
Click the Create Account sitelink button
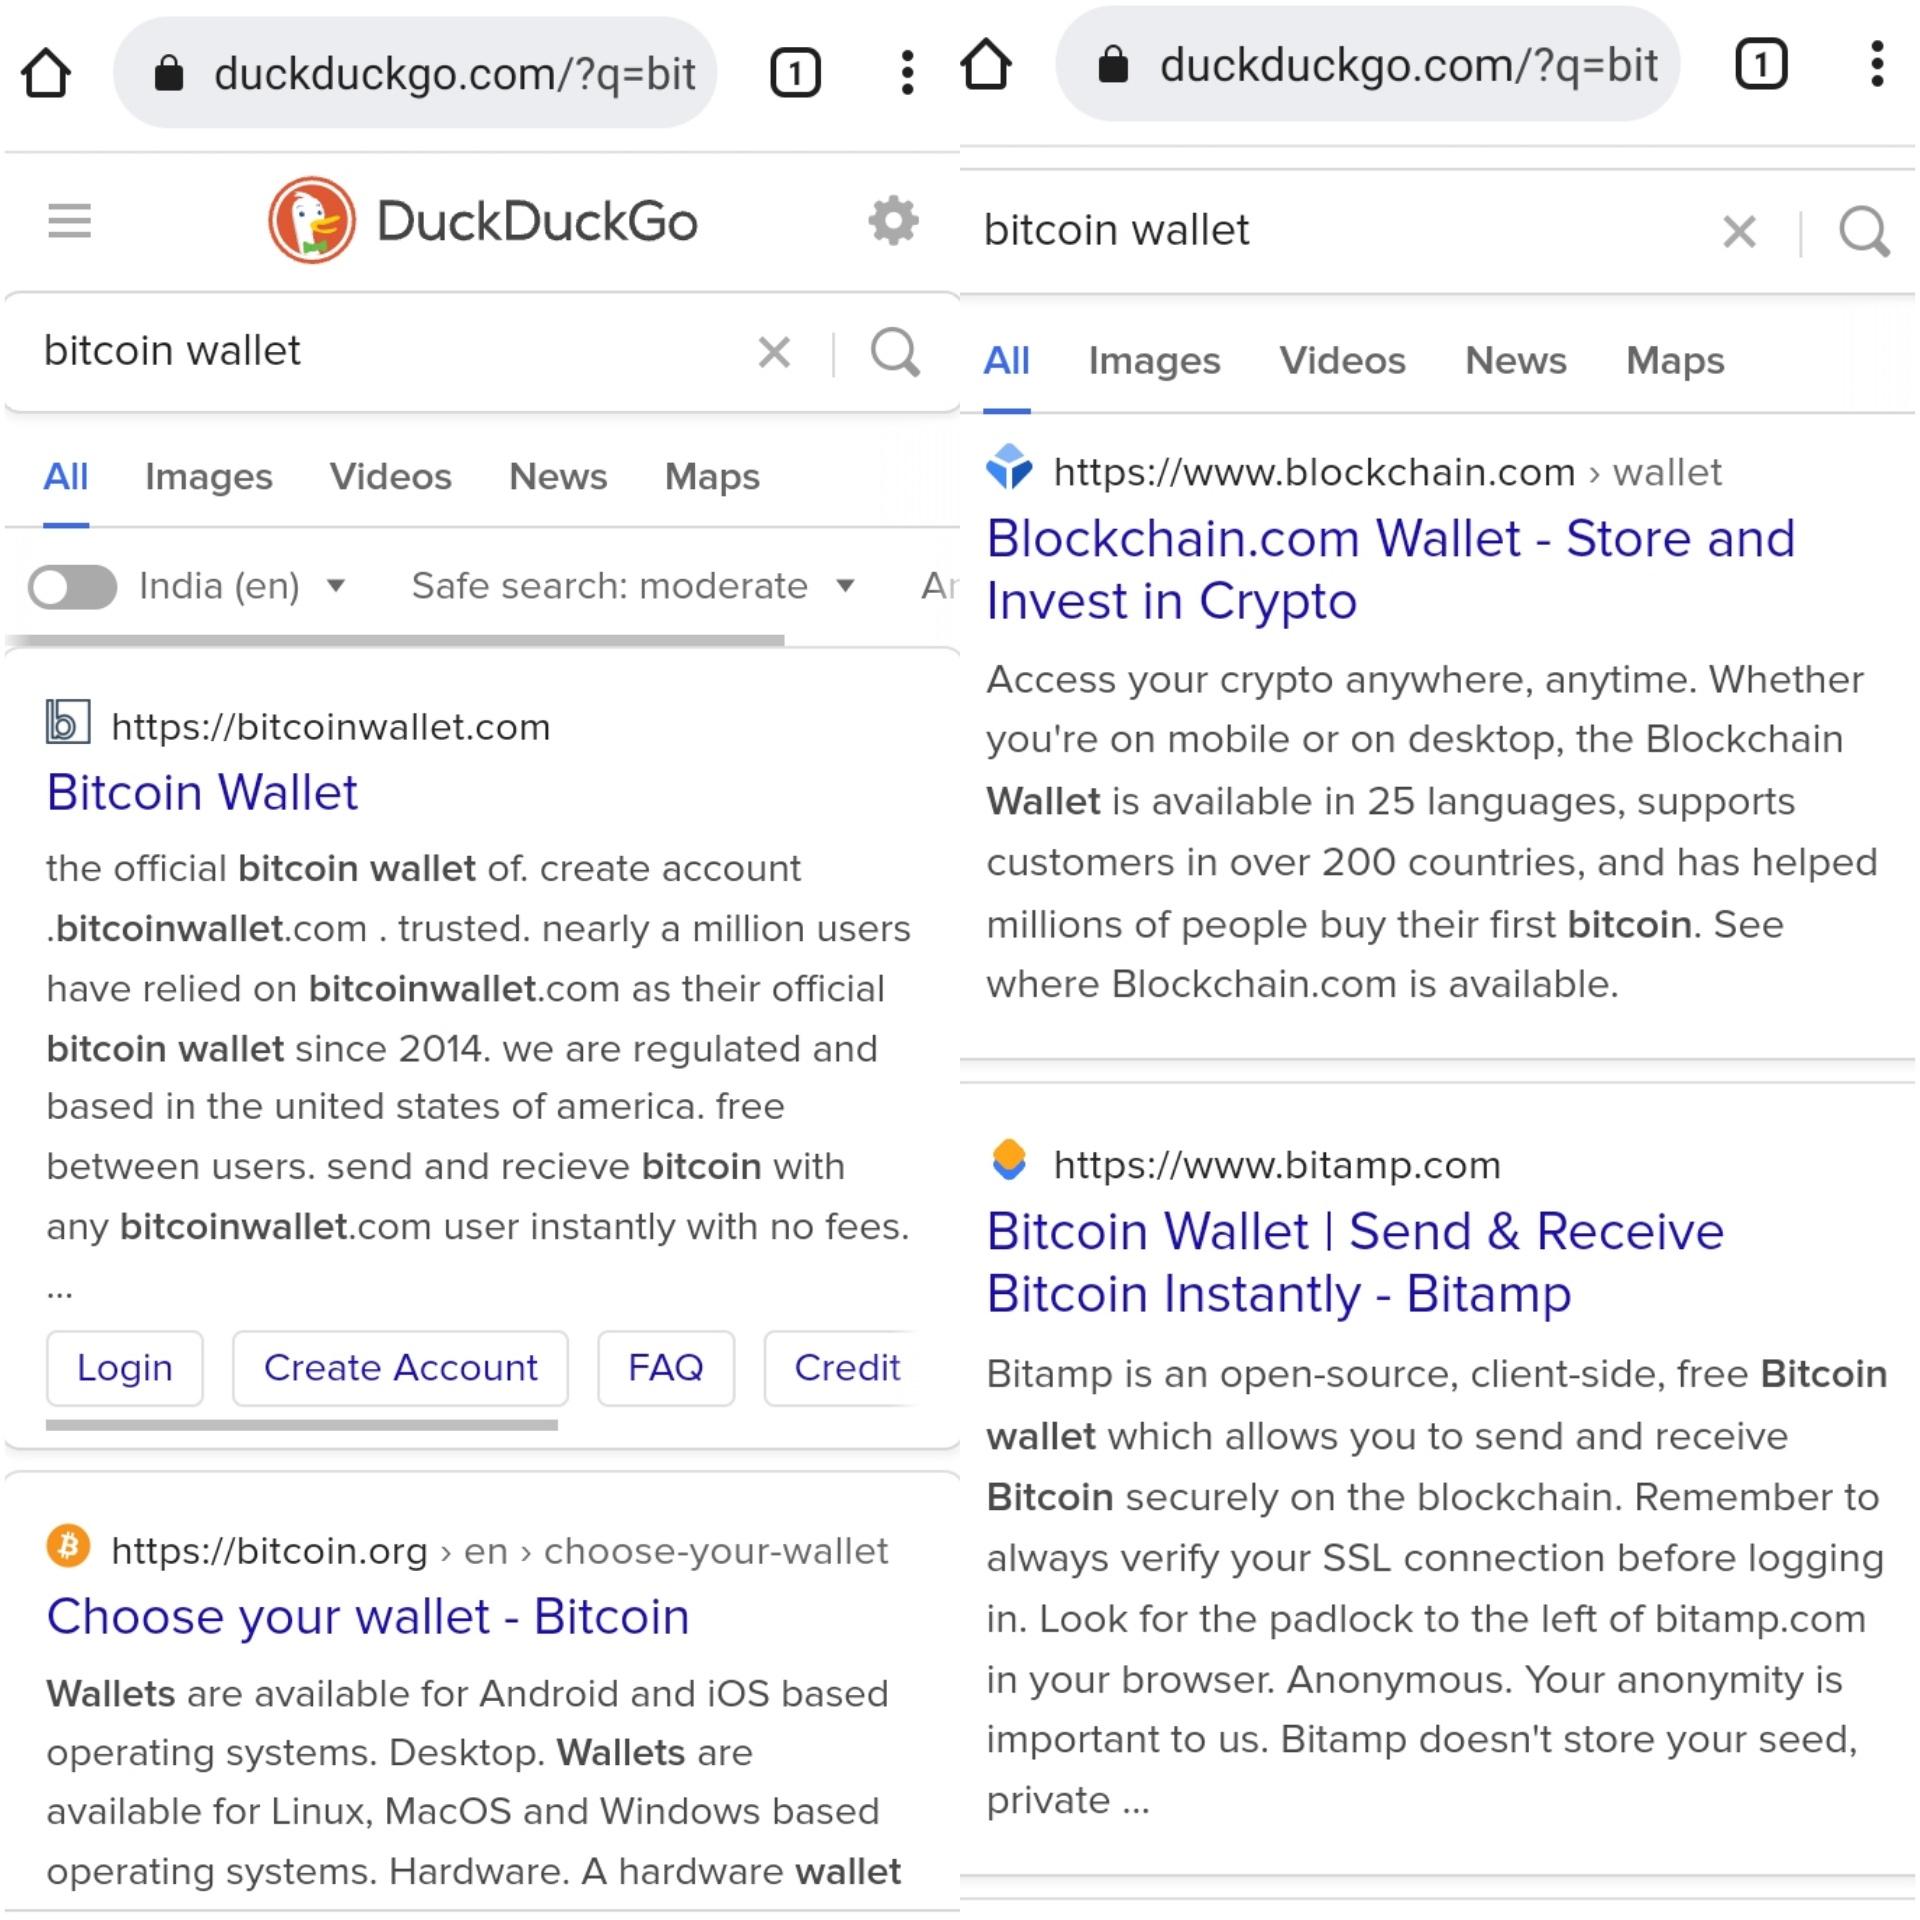tap(400, 1367)
